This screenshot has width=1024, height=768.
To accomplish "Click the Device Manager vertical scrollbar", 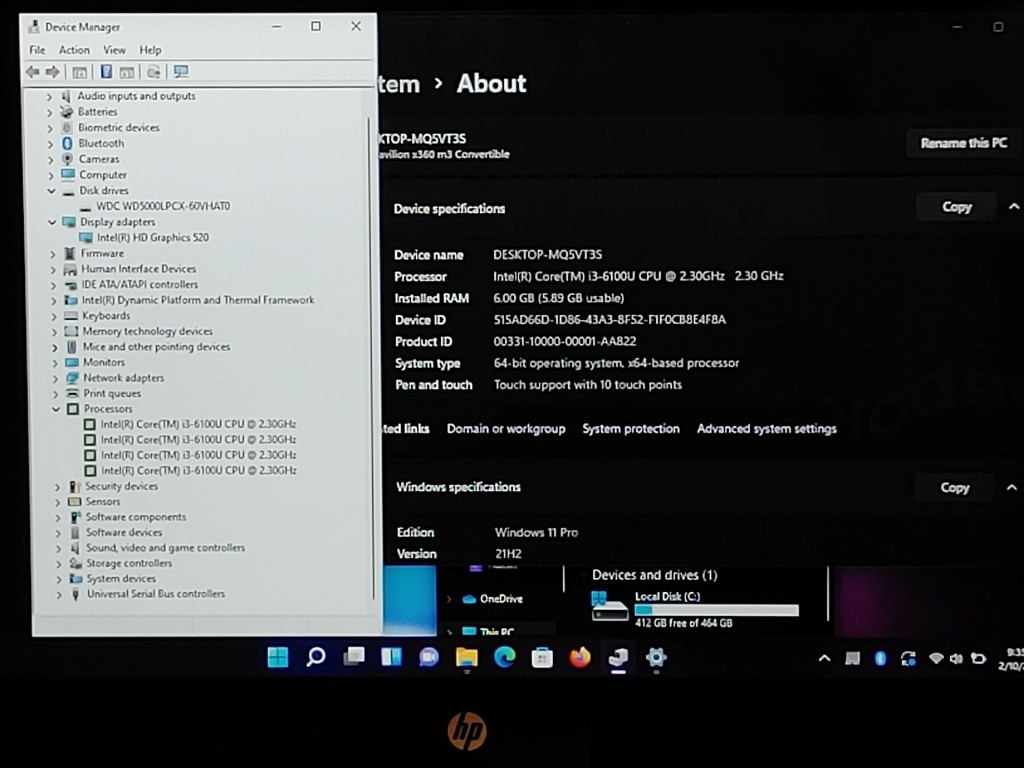I will (x=370, y=358).
